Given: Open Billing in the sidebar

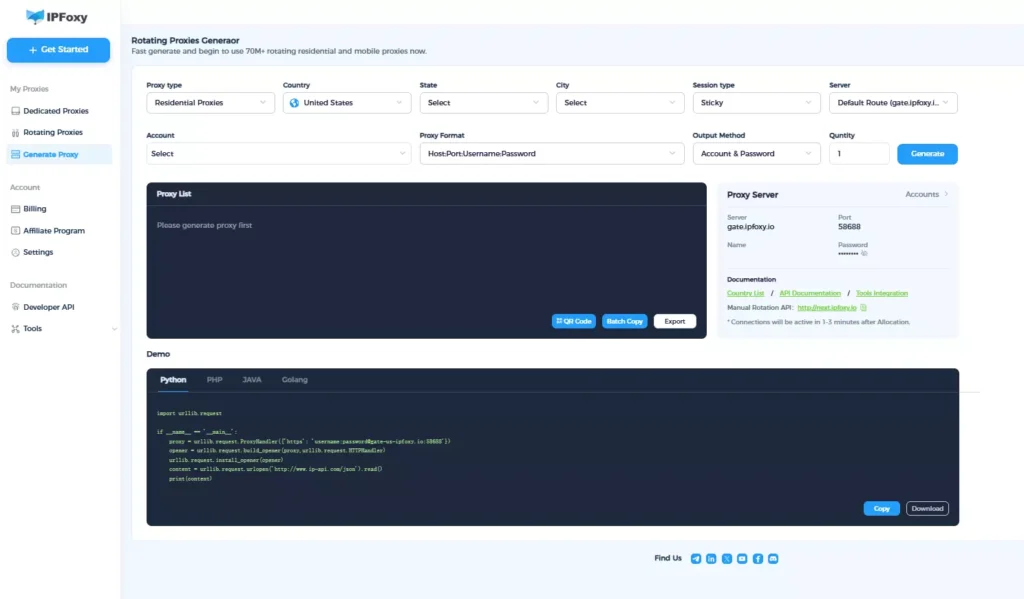Looking at the screenshot, I should [x=35, y=209].
